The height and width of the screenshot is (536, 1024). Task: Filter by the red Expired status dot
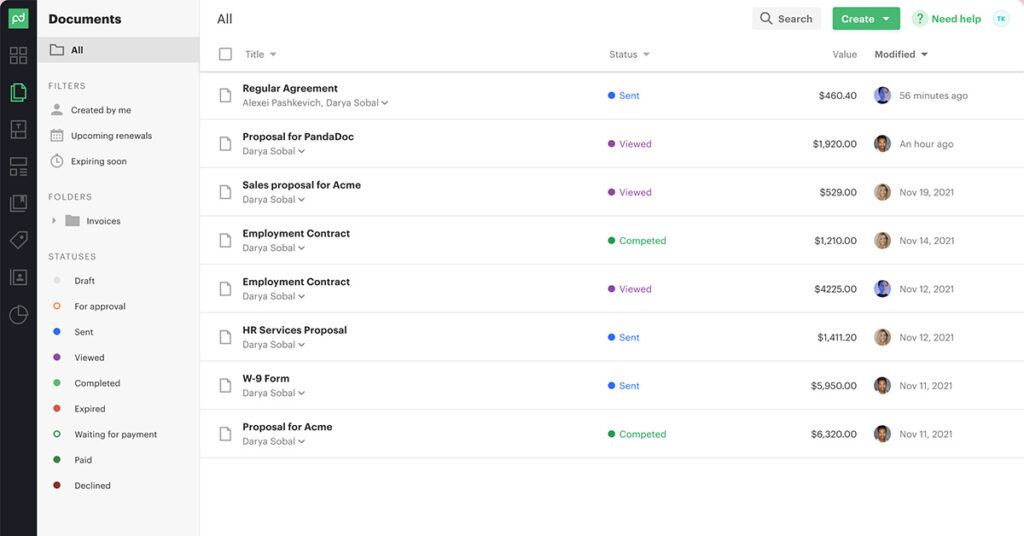coord(57,409)
